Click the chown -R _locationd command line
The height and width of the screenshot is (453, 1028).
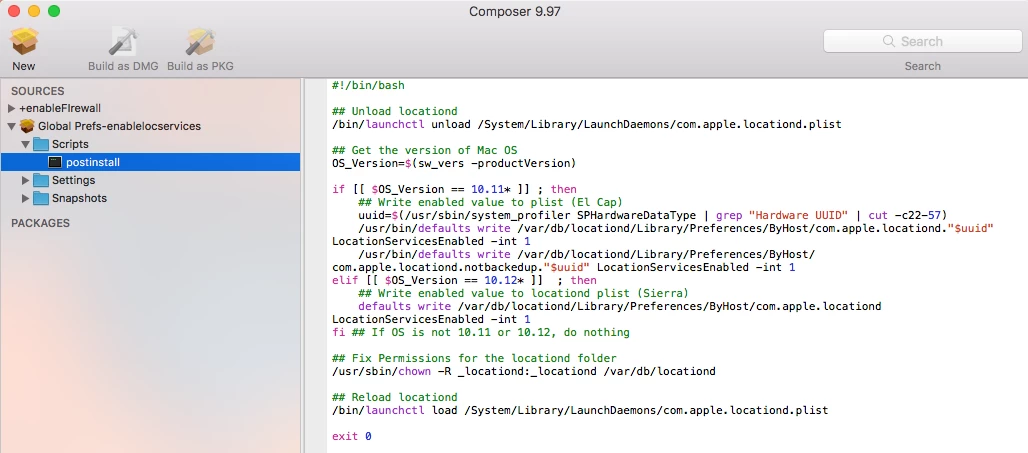524,371
